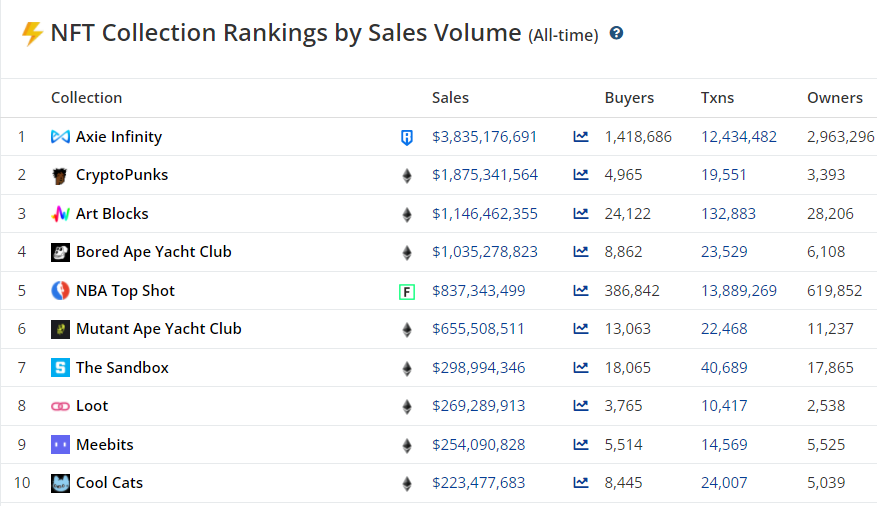This screenshot has width=877, height=506.
Task: Click the help question mark icon
Action: tap(616, 33)
